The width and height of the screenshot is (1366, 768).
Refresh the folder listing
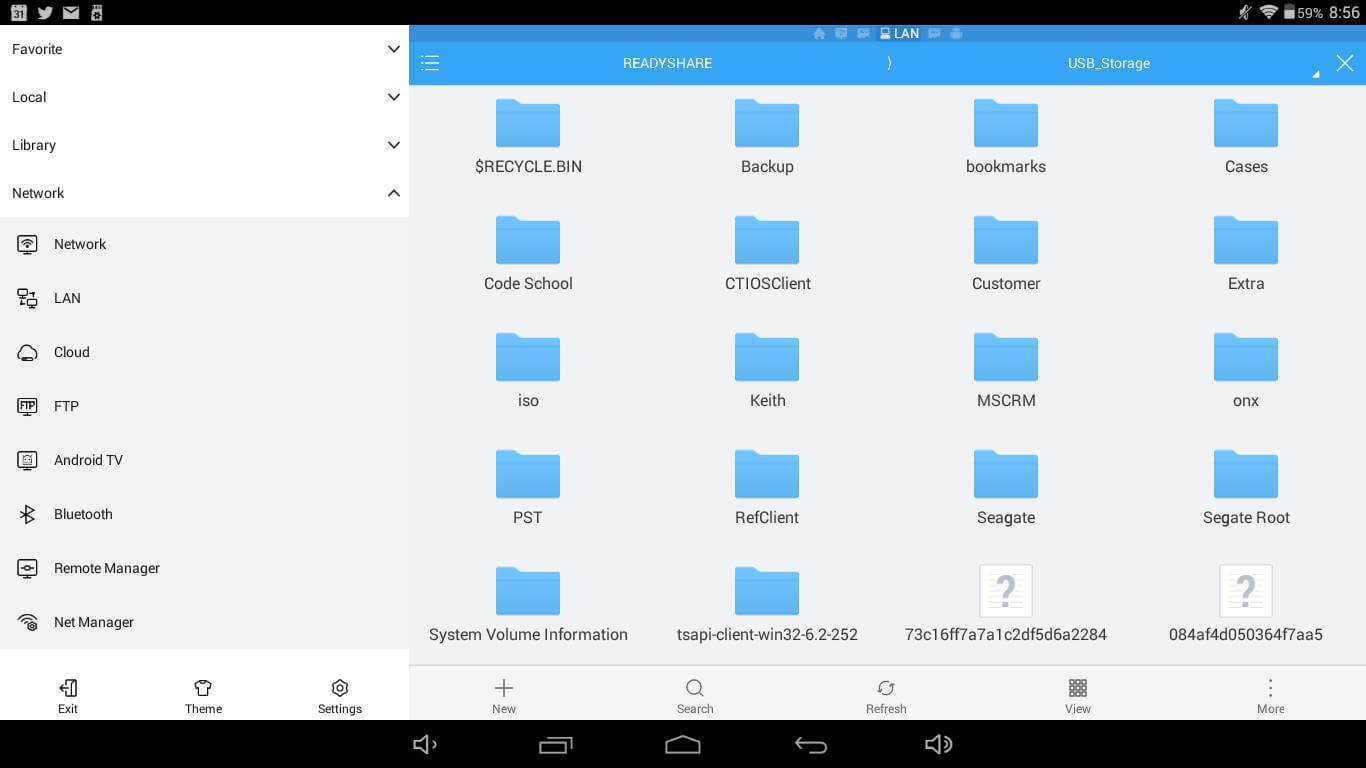point(886,695)
